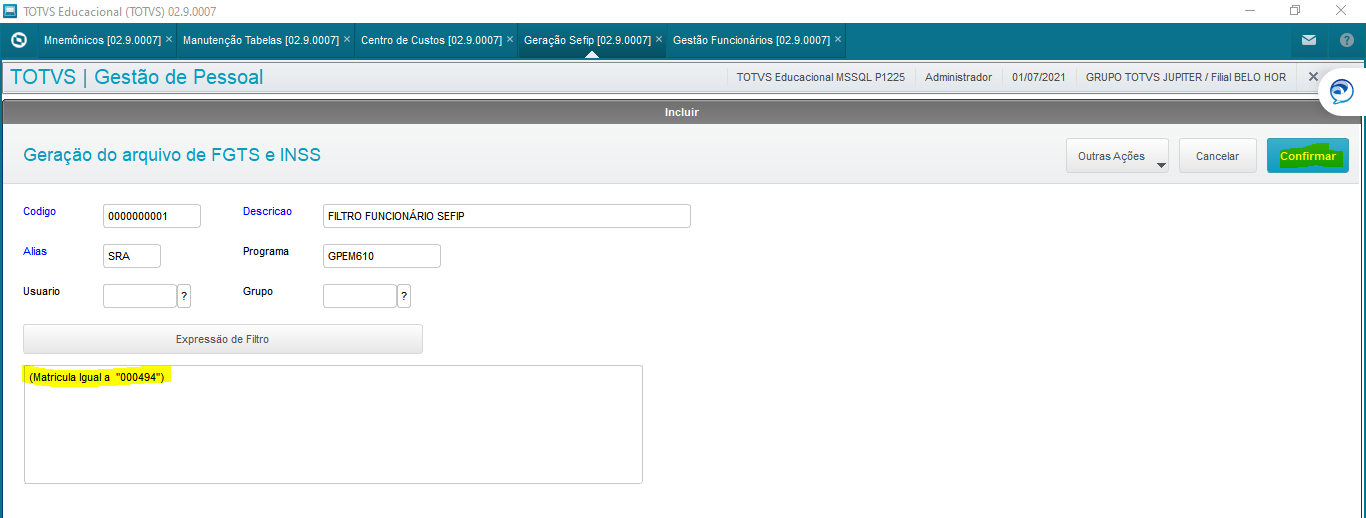Open the help question mark icon
The height and width of the screenshot is (518, 1366).
tap(1346, 41)
